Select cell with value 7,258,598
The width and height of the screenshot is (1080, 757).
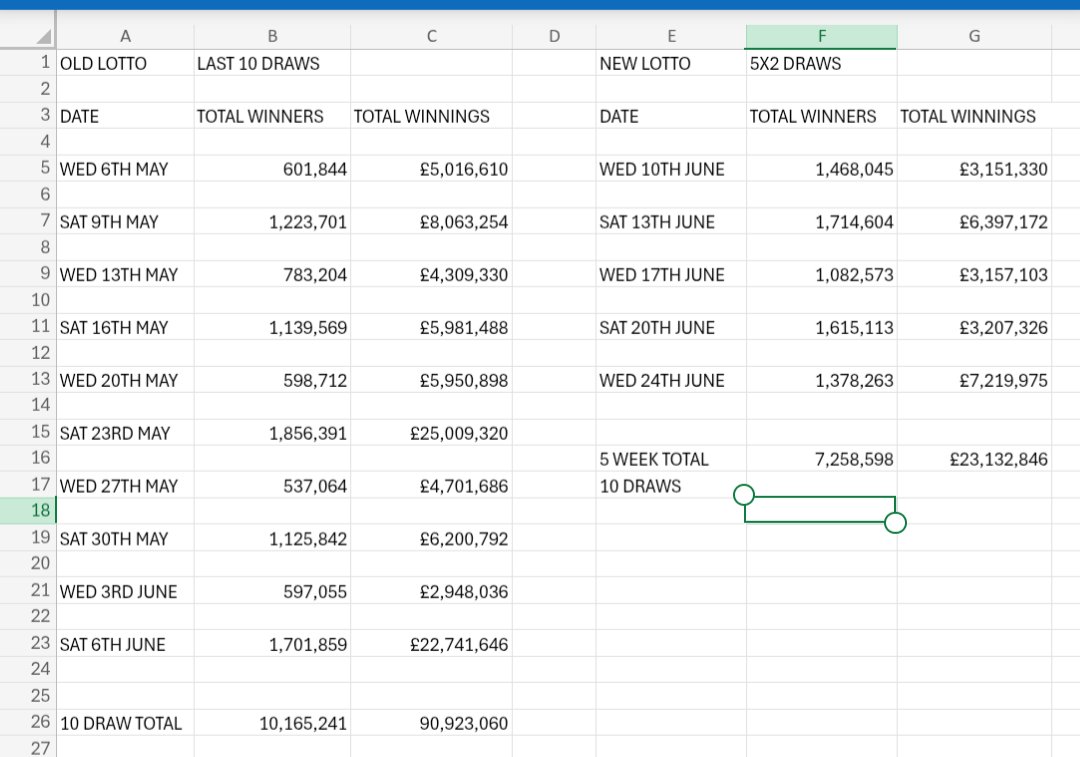pos(822,459)
